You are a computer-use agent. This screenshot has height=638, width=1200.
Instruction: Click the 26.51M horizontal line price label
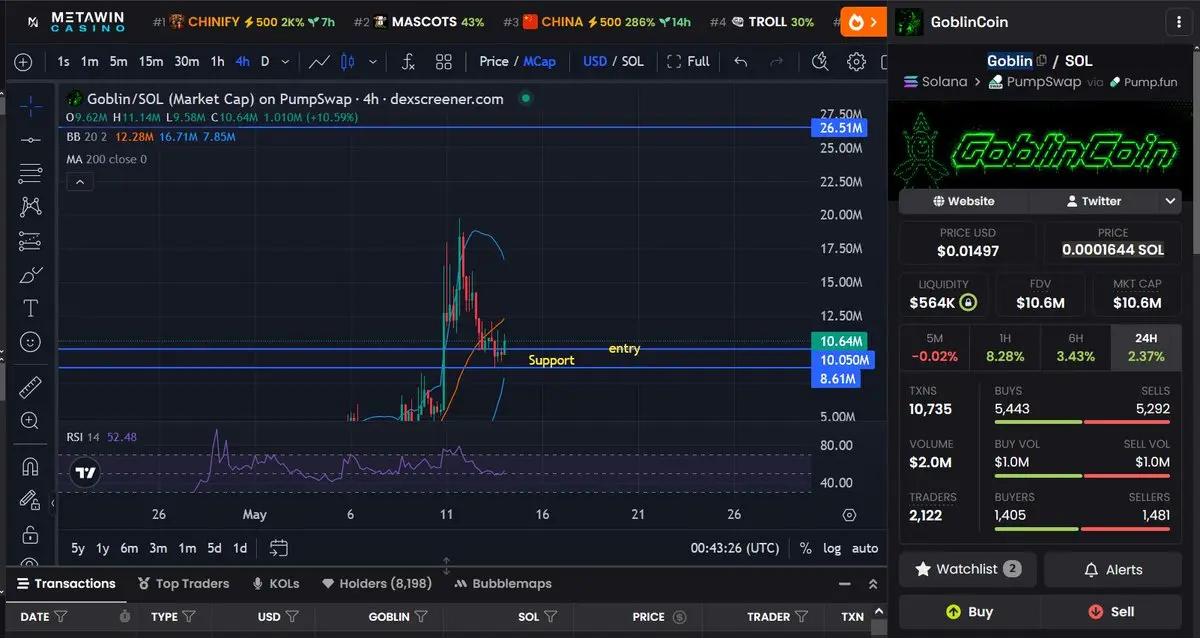point(839,128)
